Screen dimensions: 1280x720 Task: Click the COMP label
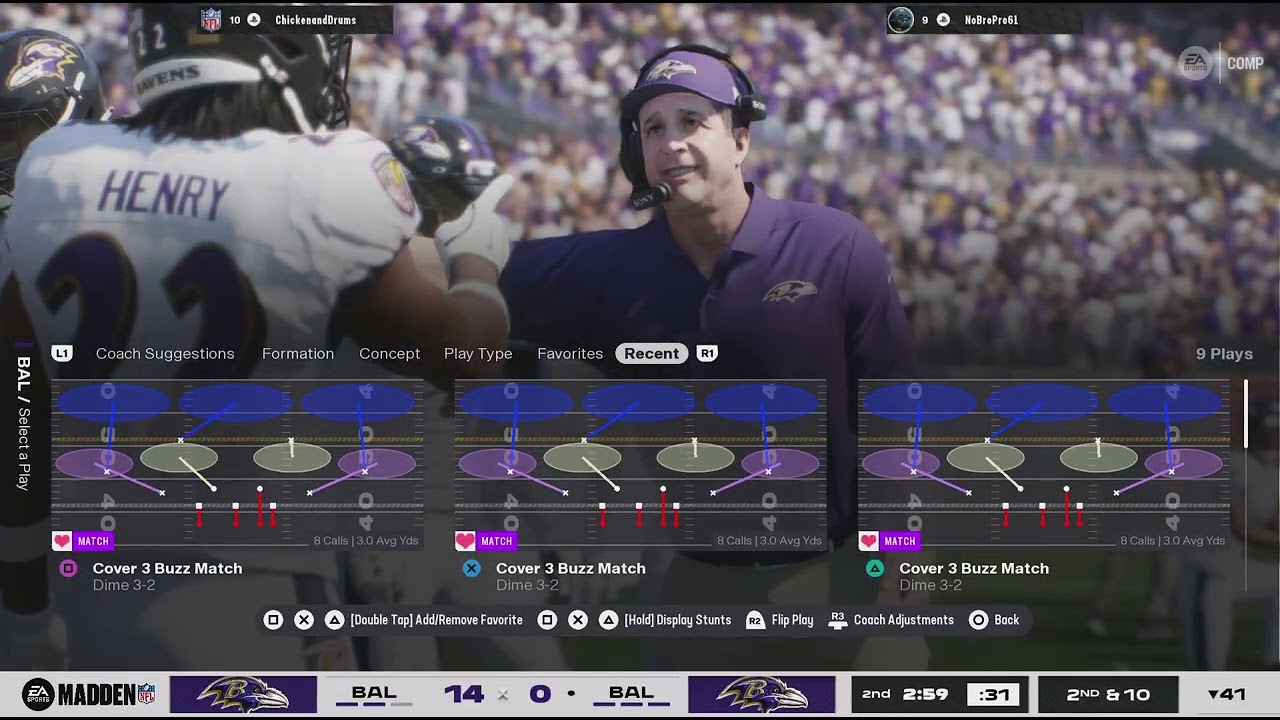(1245, 63)
